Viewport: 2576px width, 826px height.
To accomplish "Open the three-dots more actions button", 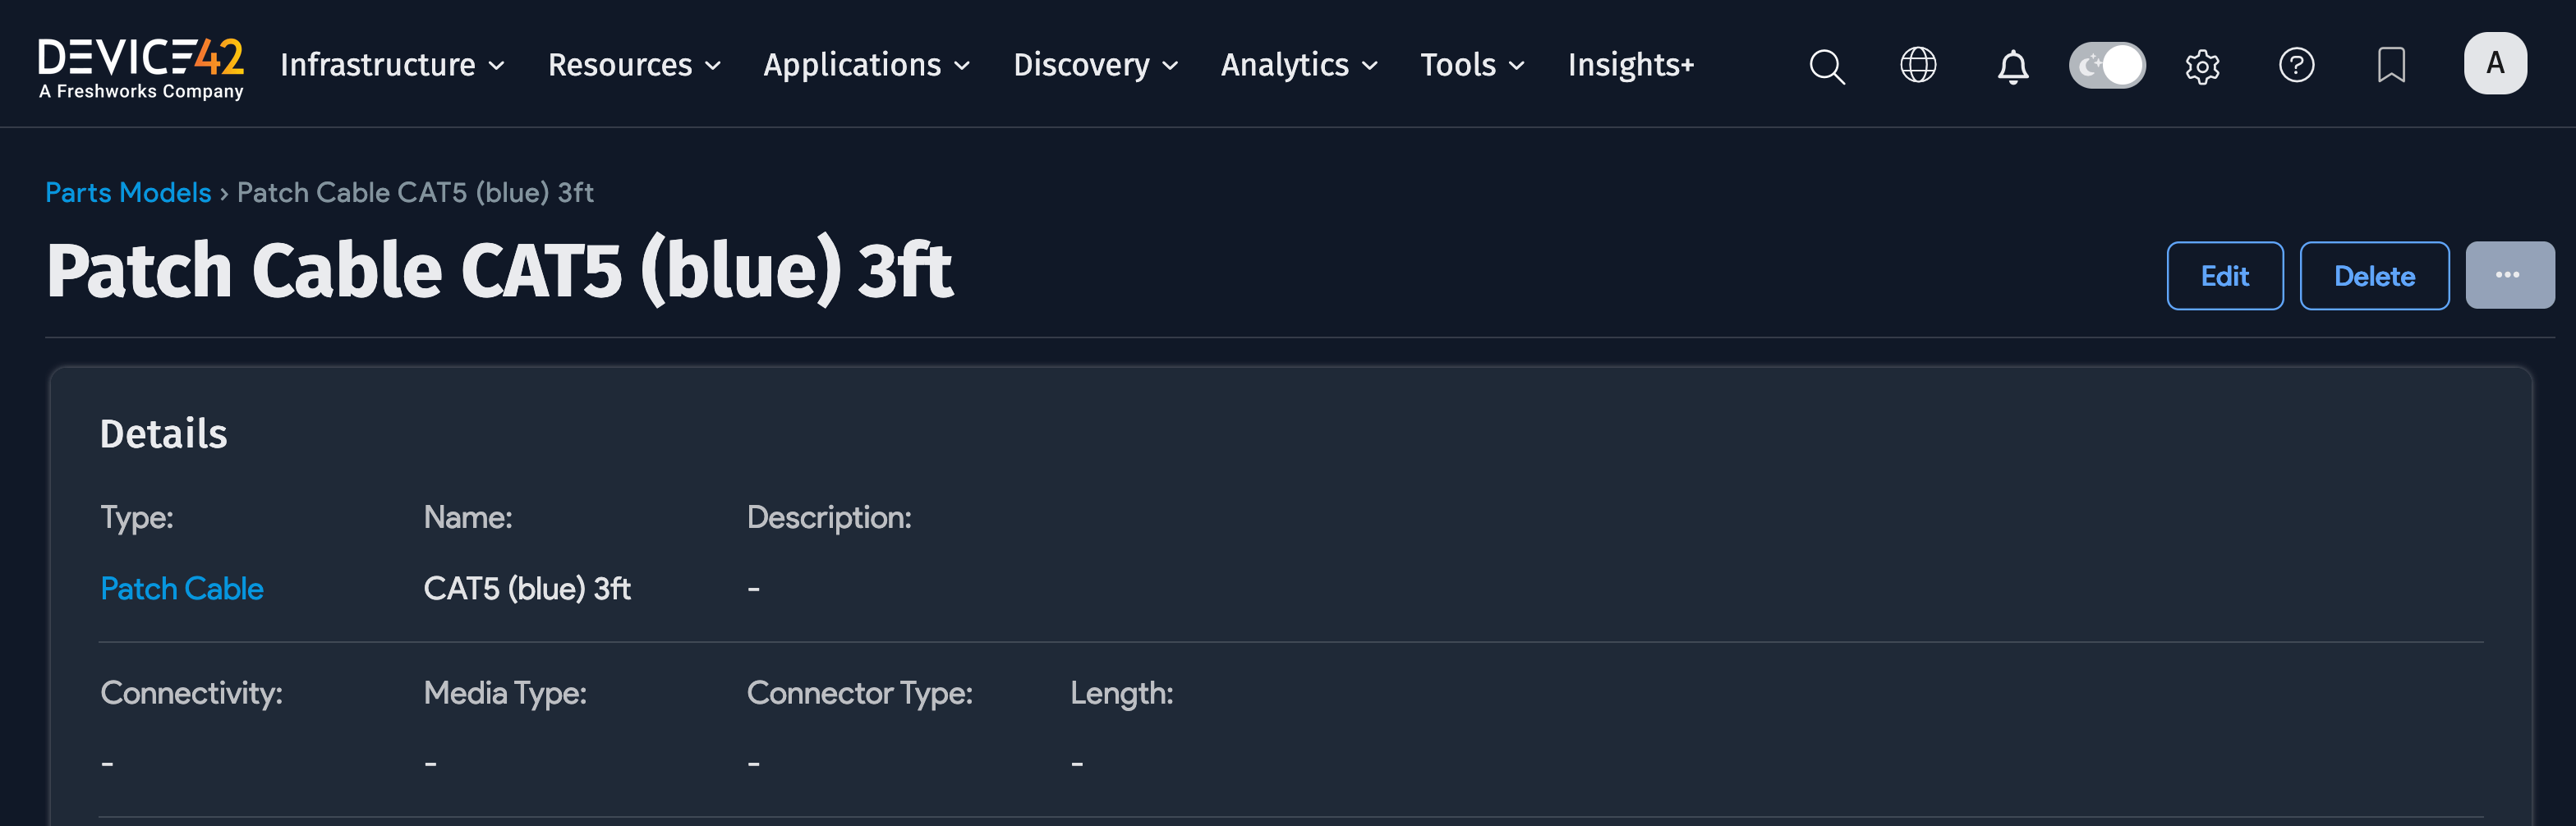I will click(2508, 276).
